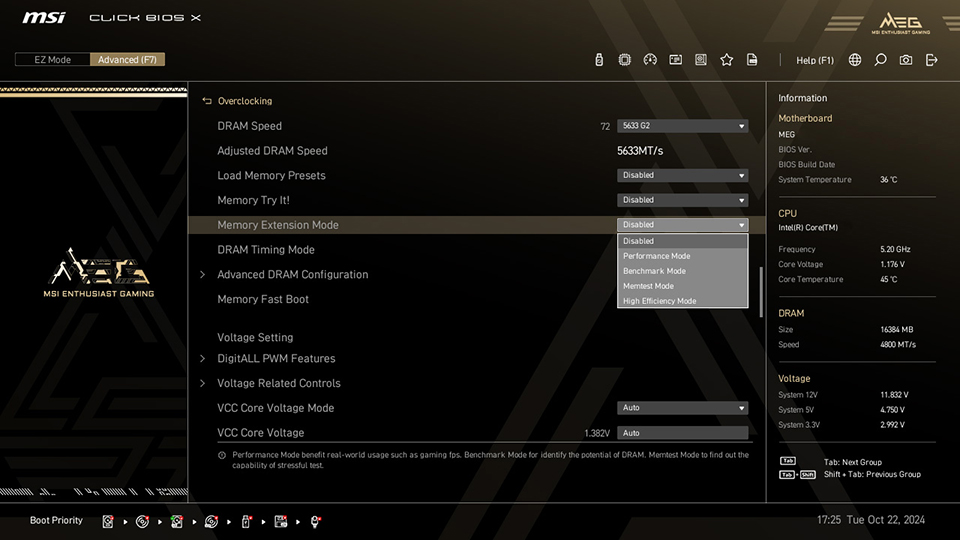Click the back arrow beside Overclocking
The height and width of the screenshot is (540, 960).
[207, 101]
